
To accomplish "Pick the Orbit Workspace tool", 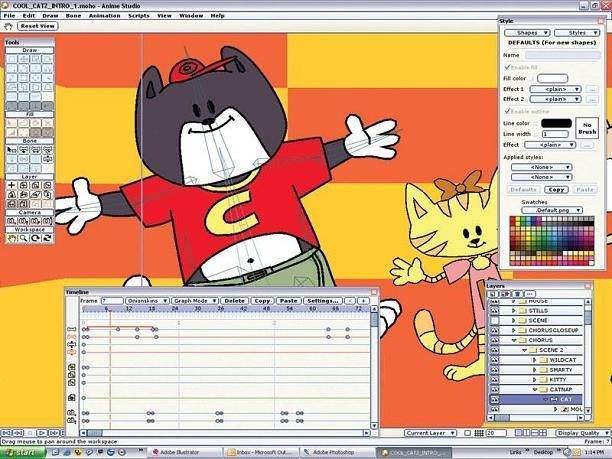I will (x=47, y=238).
